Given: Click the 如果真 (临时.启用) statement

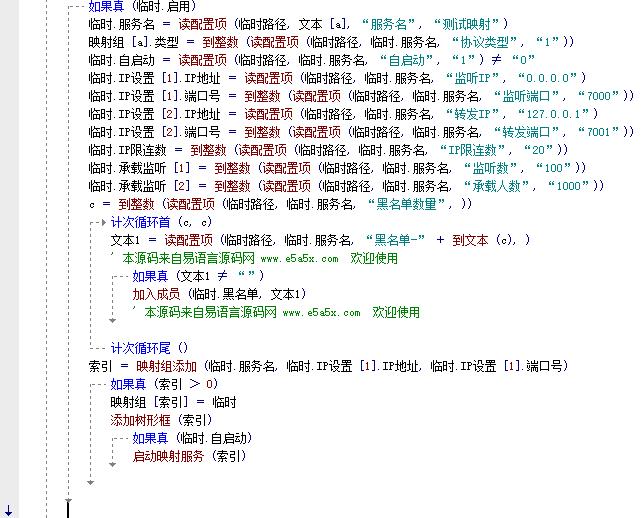Looking at the screenshot, I should pos(143,6).
